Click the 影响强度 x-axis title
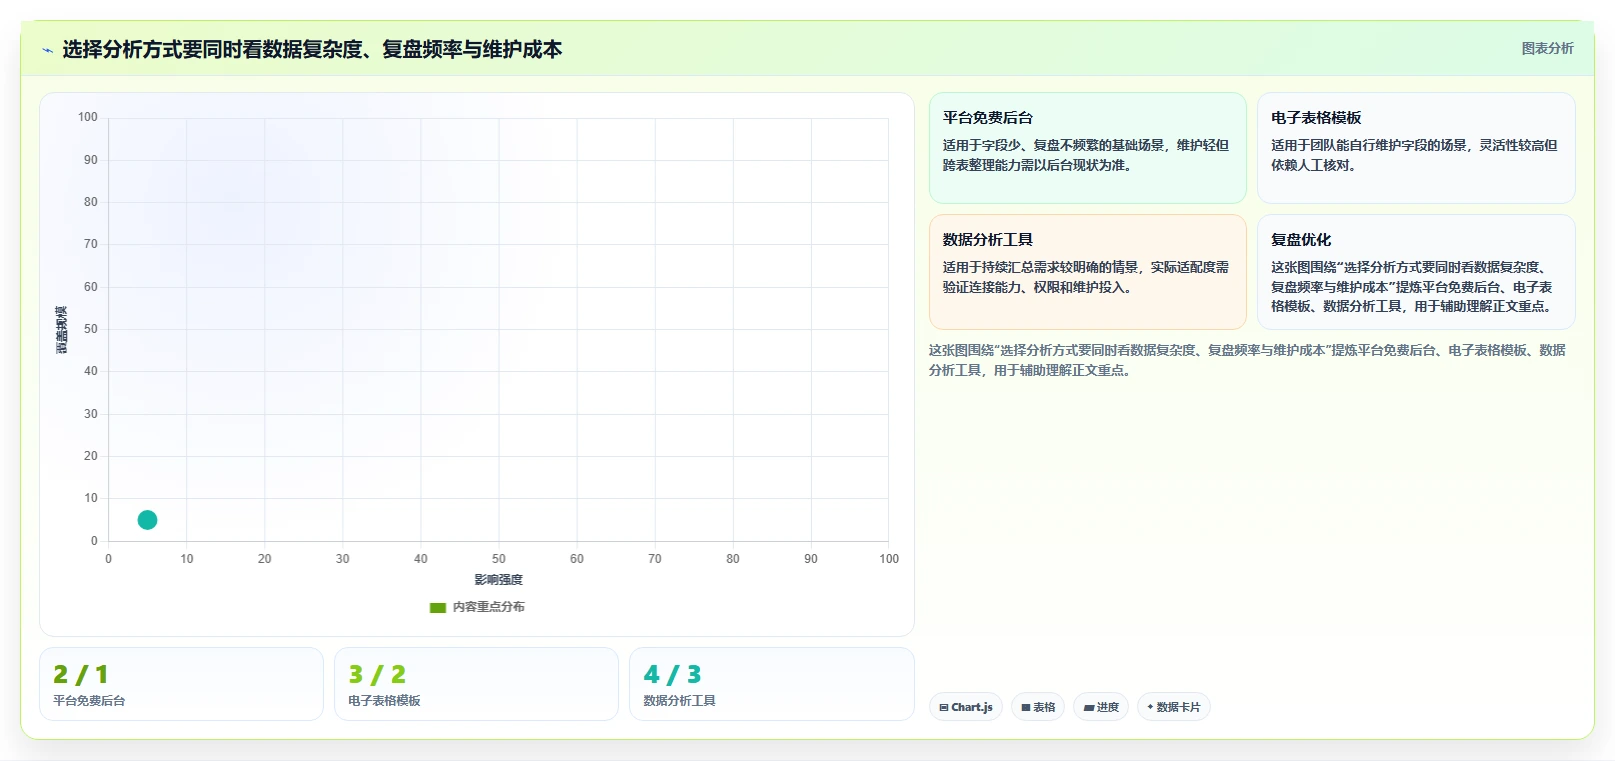 pos(498,580)
